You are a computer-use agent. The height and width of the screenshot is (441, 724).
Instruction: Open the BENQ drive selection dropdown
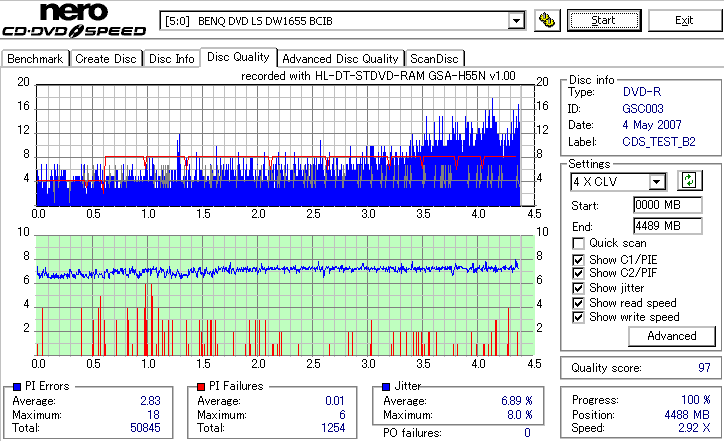(x=516, y=21)
